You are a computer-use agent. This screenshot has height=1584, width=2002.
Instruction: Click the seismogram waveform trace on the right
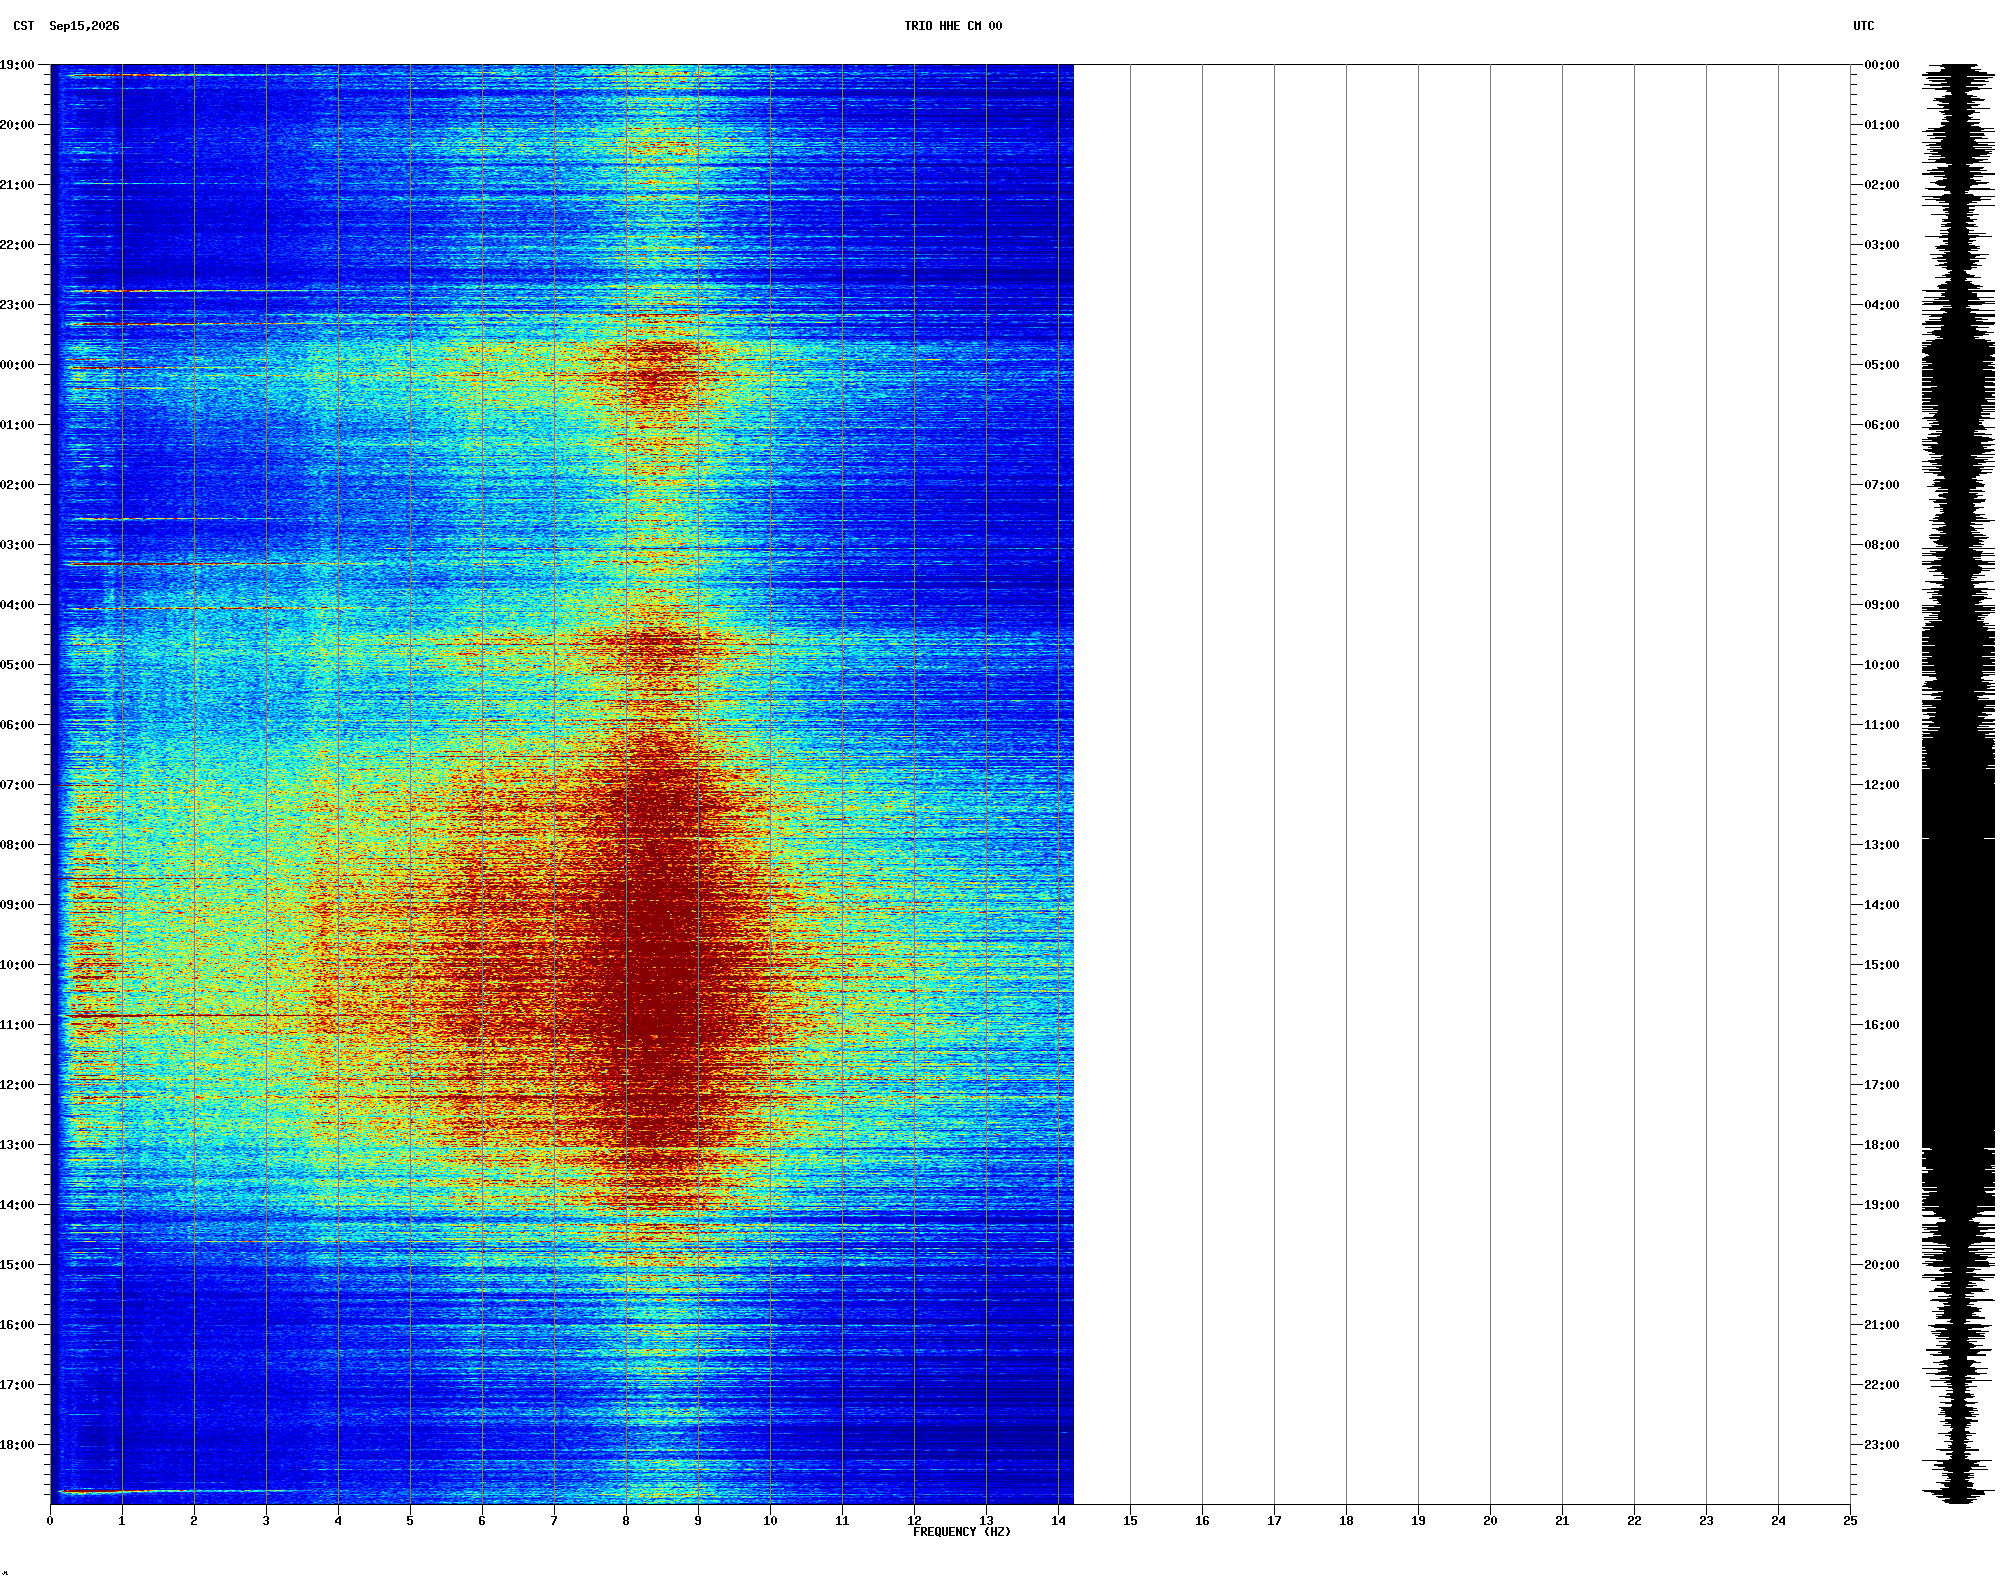coord(1958,784)
